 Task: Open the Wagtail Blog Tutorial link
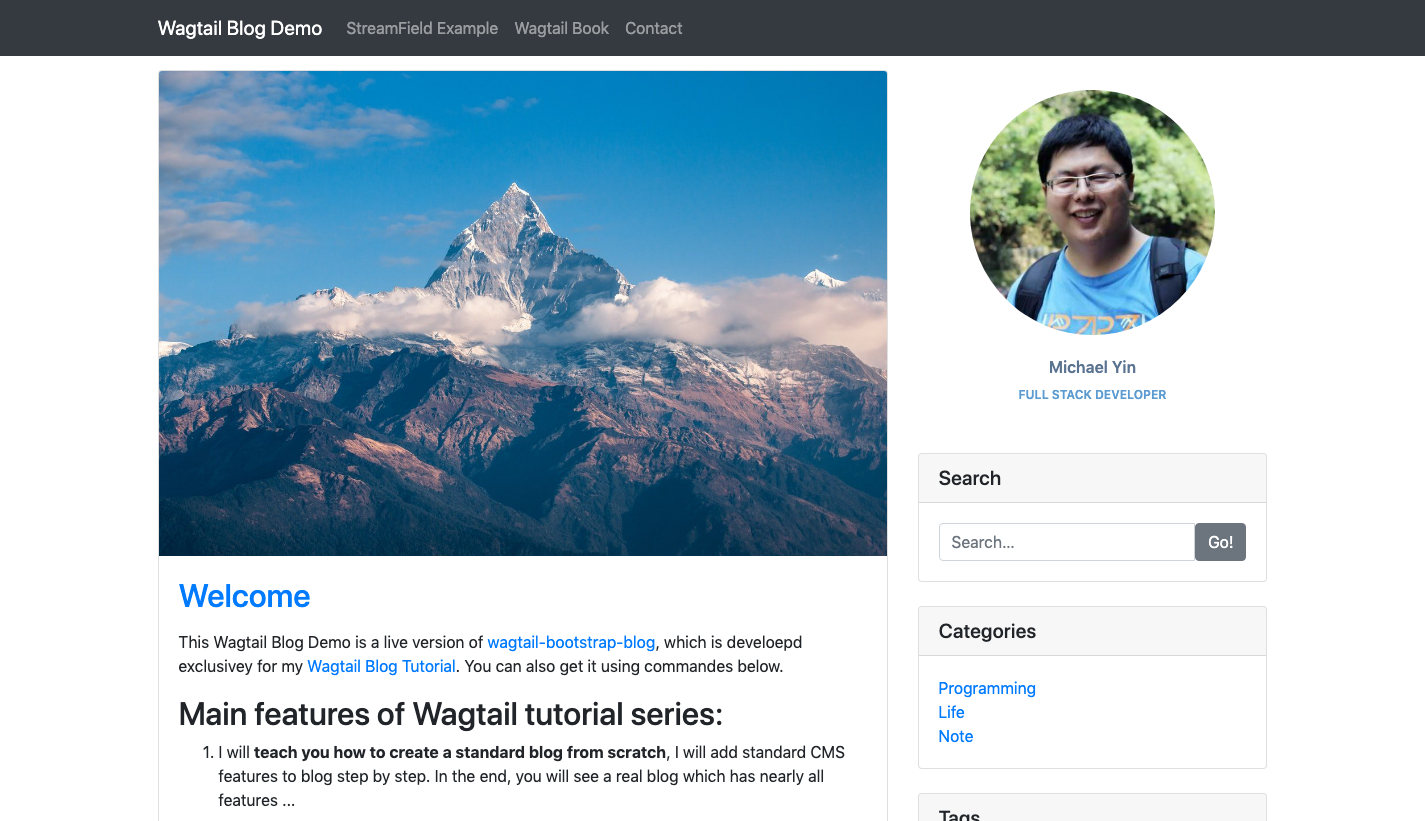coord(381,666)
